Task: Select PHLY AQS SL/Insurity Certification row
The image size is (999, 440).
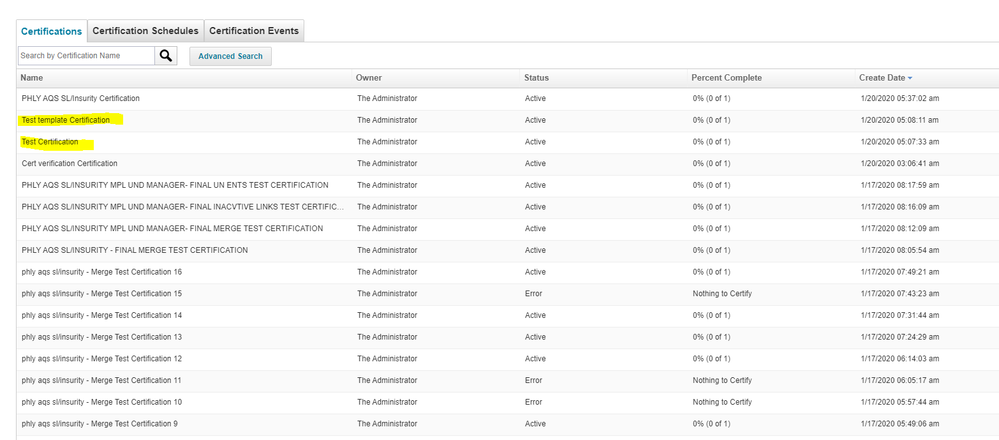Action: tap(81, 99)
